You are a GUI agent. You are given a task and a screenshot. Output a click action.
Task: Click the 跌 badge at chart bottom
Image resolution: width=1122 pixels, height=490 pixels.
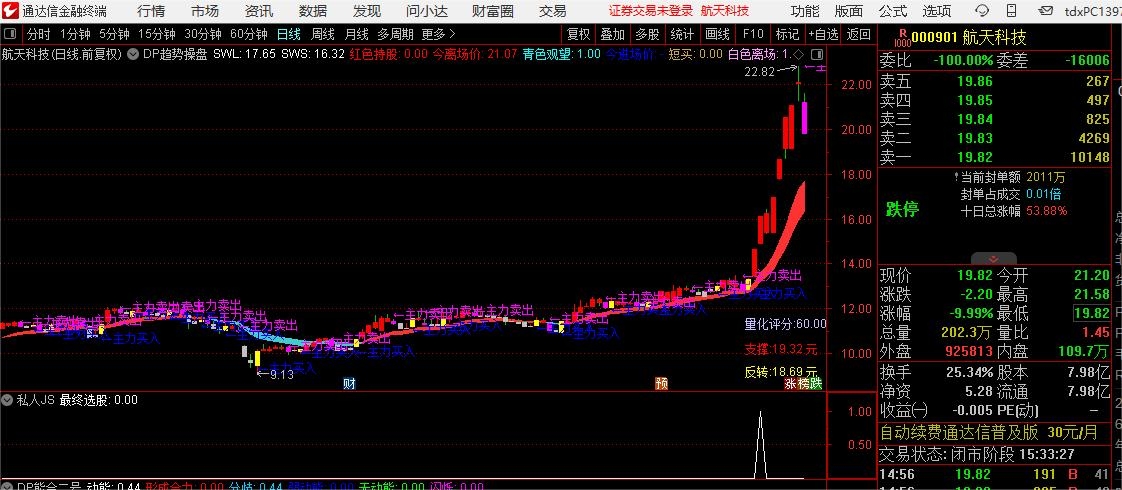point(816,383)
